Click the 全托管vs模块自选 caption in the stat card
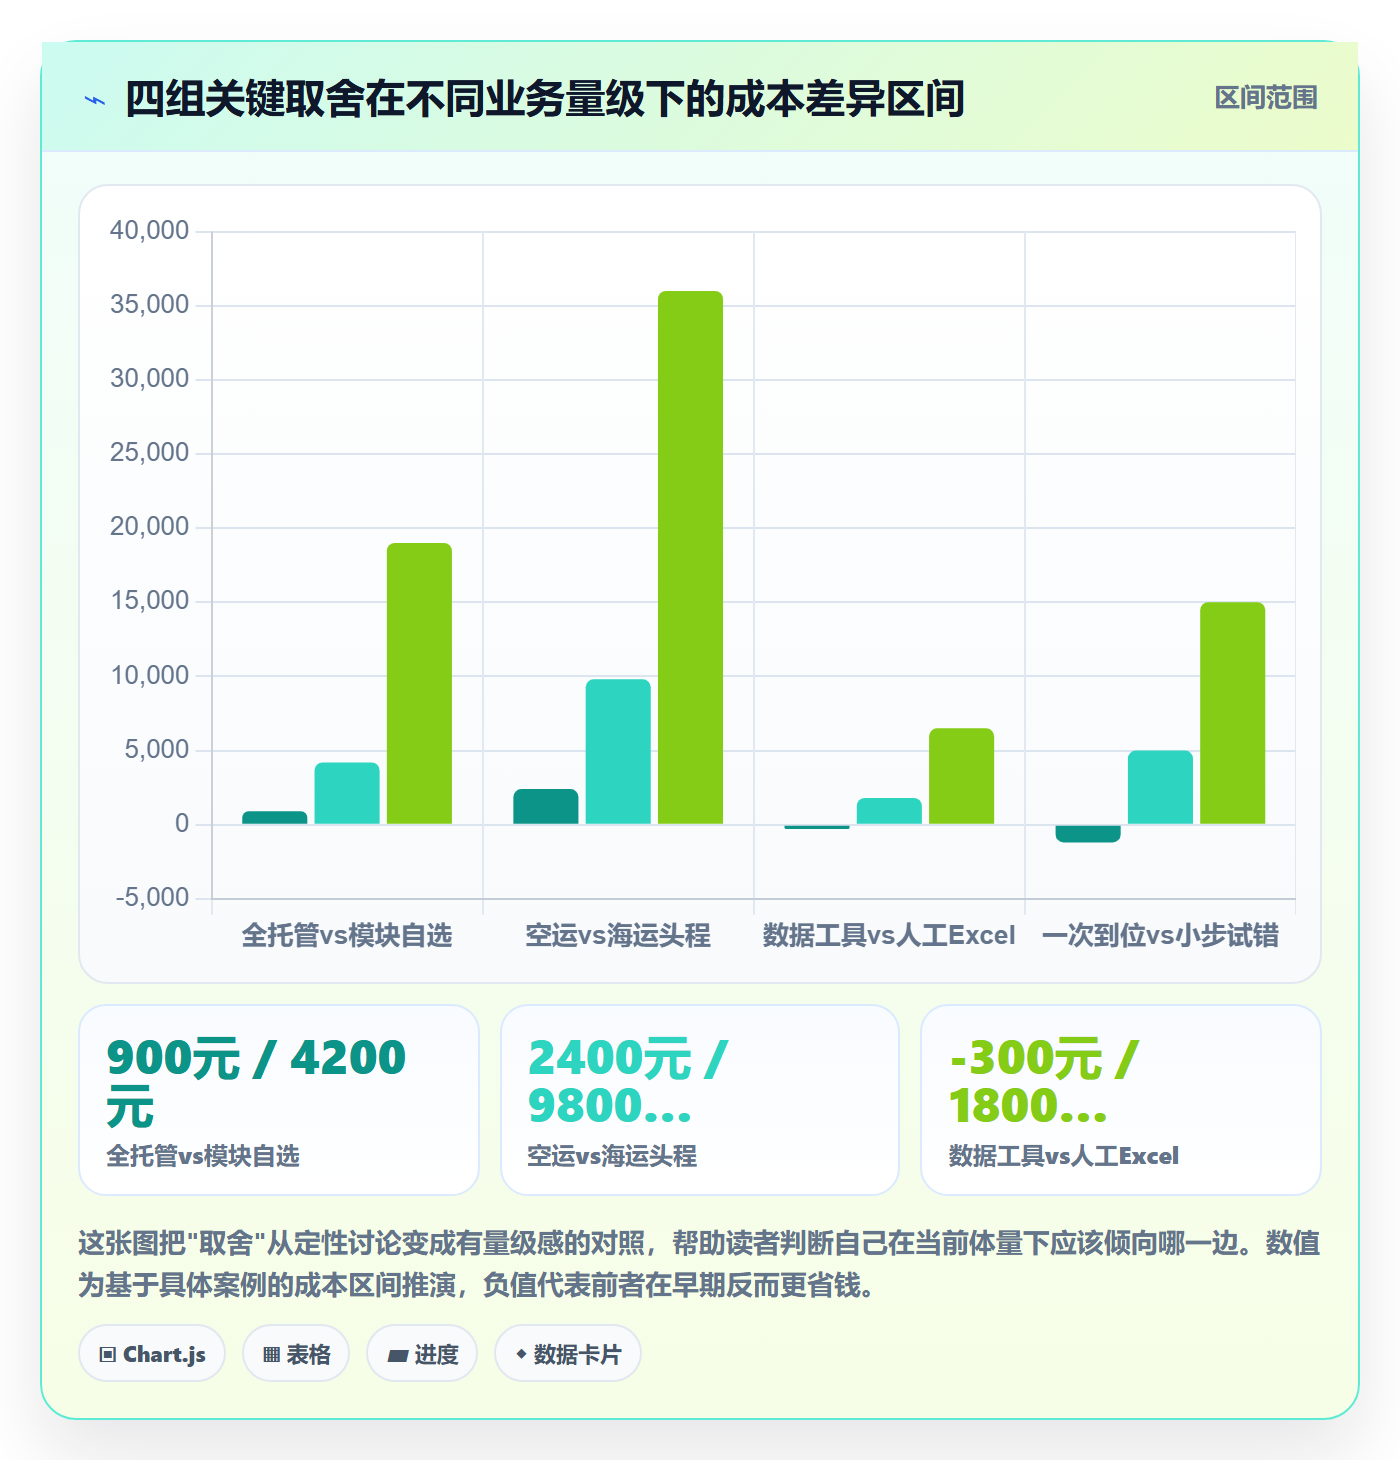 (203, 1156)
